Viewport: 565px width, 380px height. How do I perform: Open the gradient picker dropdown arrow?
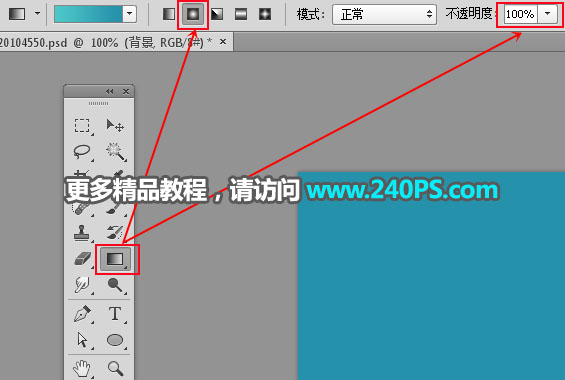pos(129,14)
